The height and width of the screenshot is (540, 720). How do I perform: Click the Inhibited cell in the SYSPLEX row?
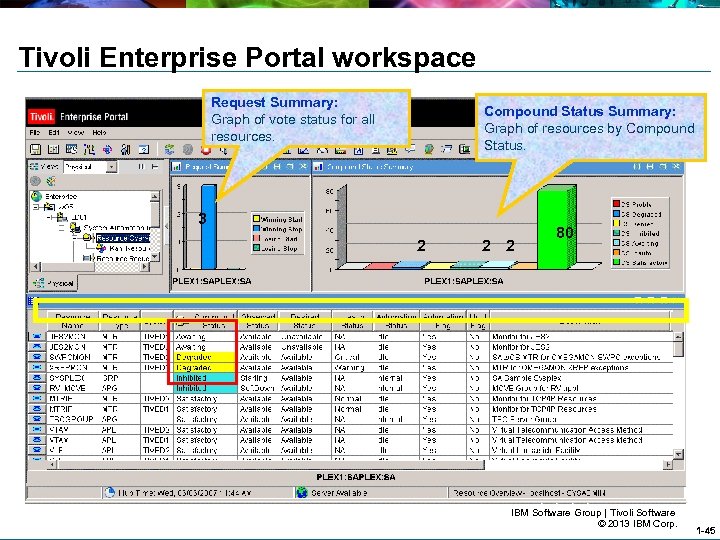click(205, 378)
